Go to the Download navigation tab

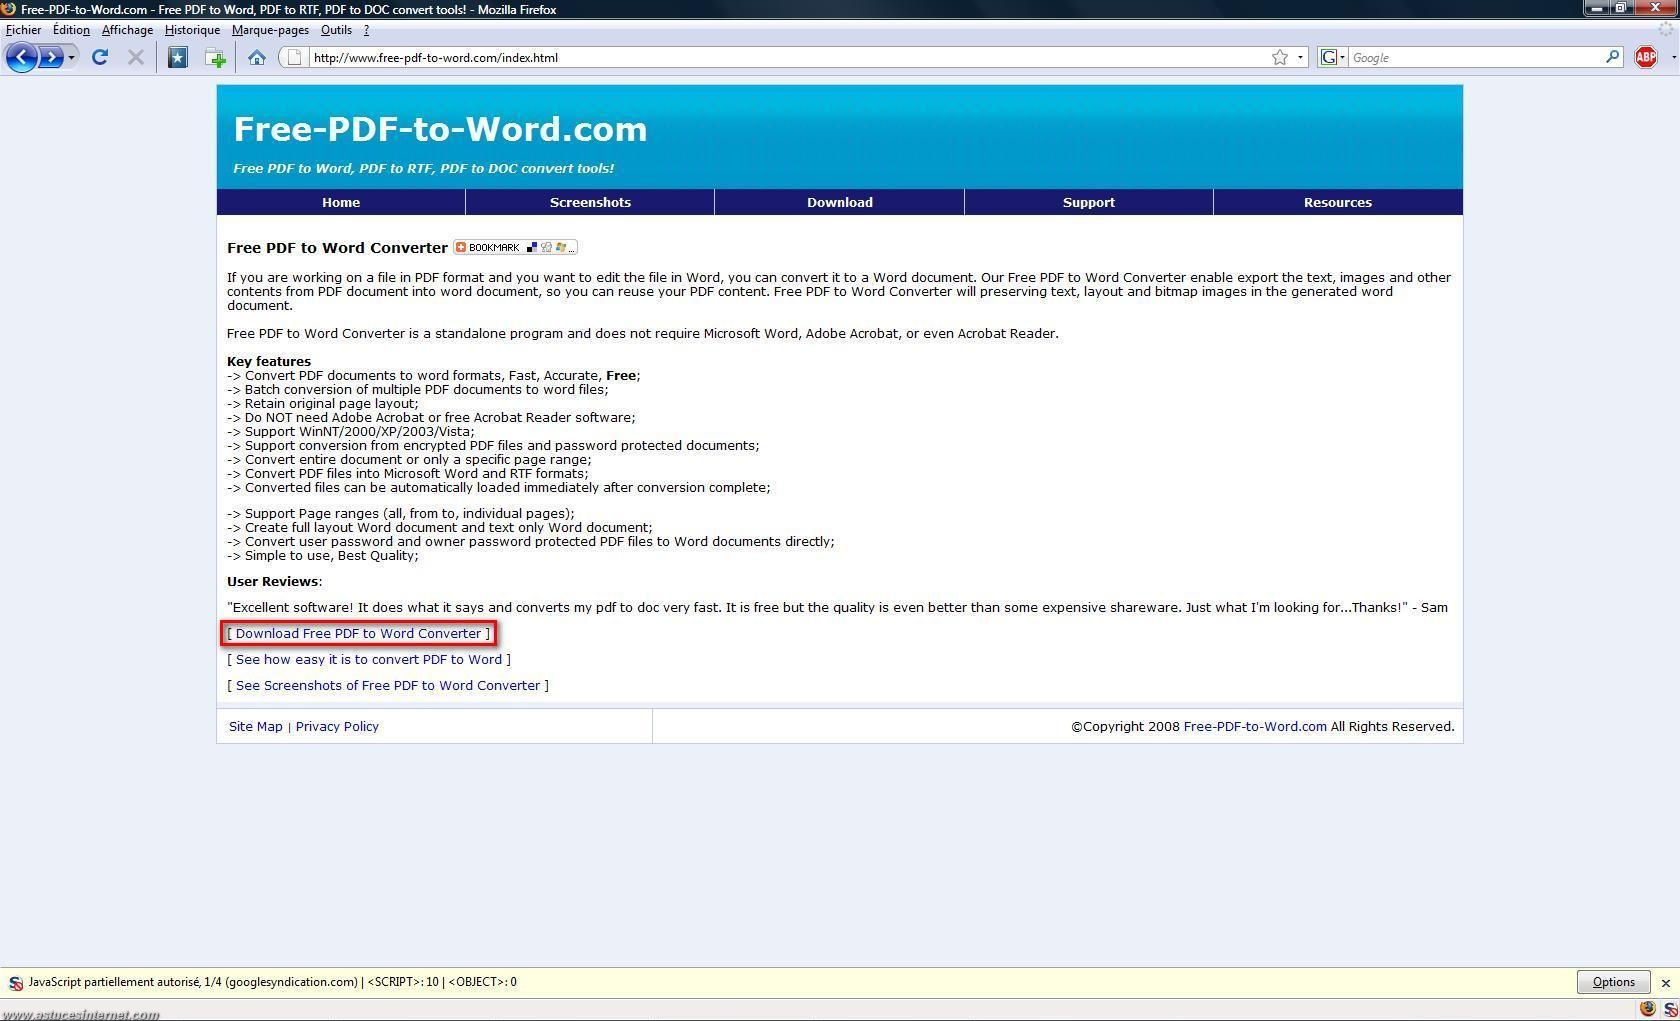pos(840,202)
